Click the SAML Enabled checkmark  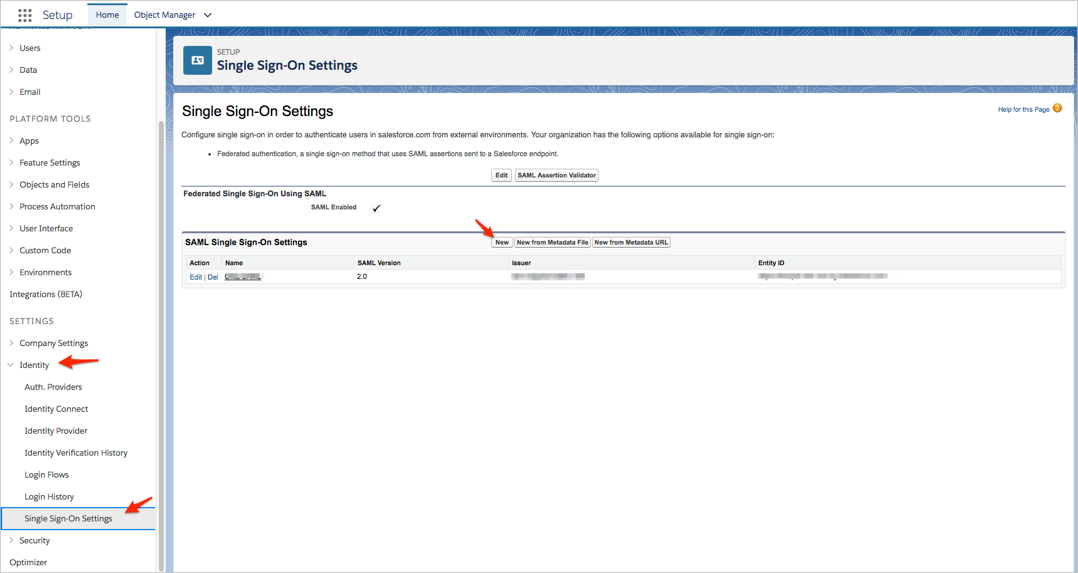[377, 208]
